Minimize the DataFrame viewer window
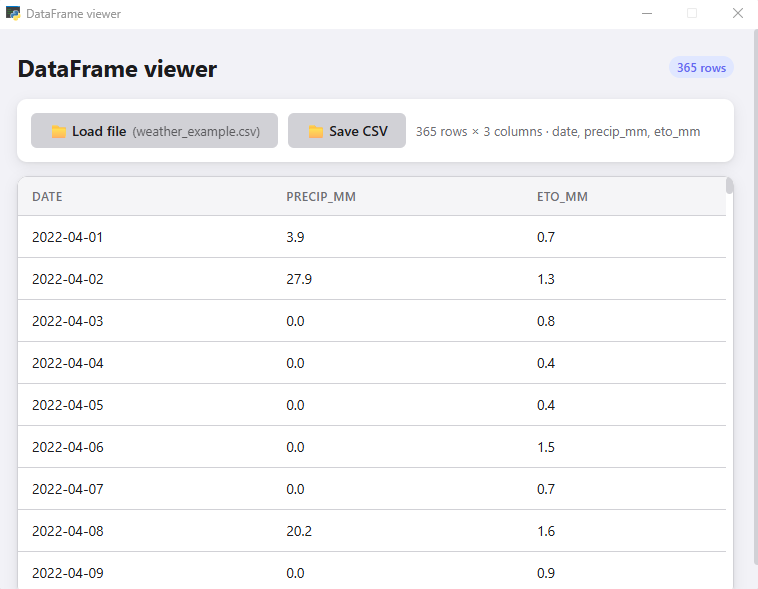The width and height of the screenshot is (758, 589). coord(647,14)
